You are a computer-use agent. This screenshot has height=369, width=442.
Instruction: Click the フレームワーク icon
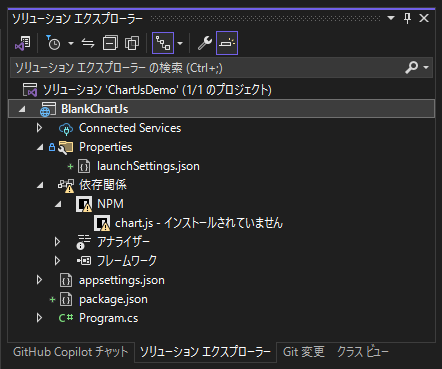pos(84,261)
